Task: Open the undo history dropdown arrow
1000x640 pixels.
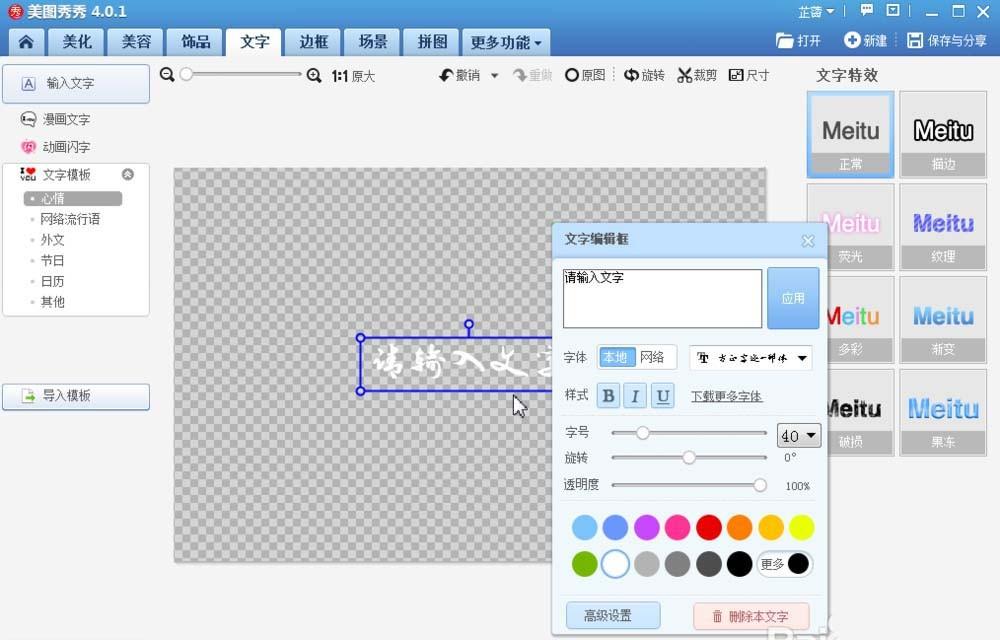Action: click(x=496, y=75)
